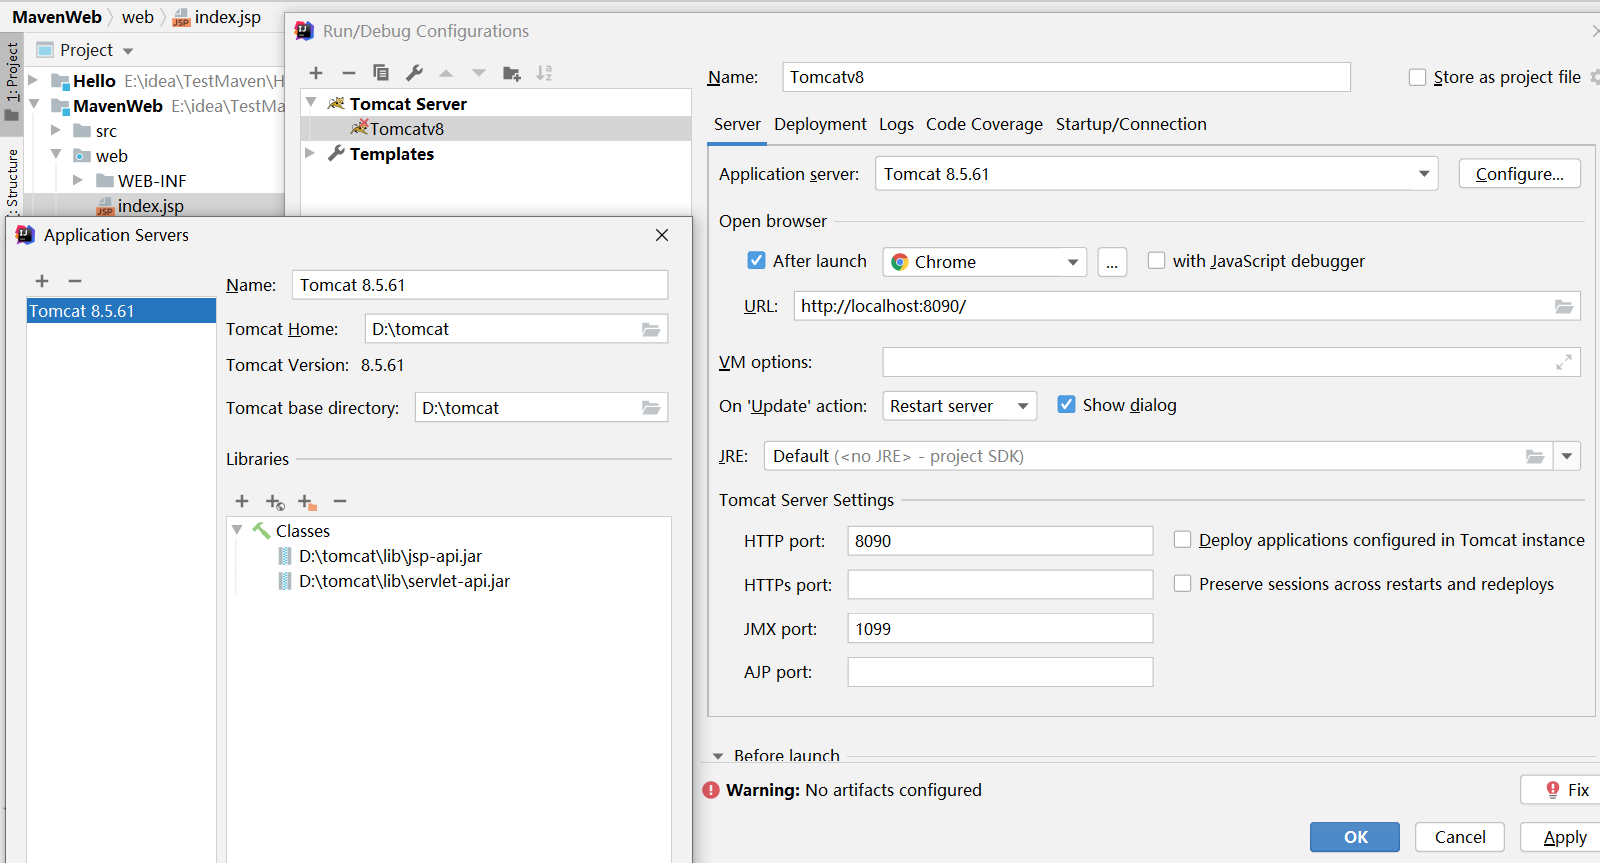Expand Templates tree node
This screenshot has height=863, width=1600.
click(310, 153)
